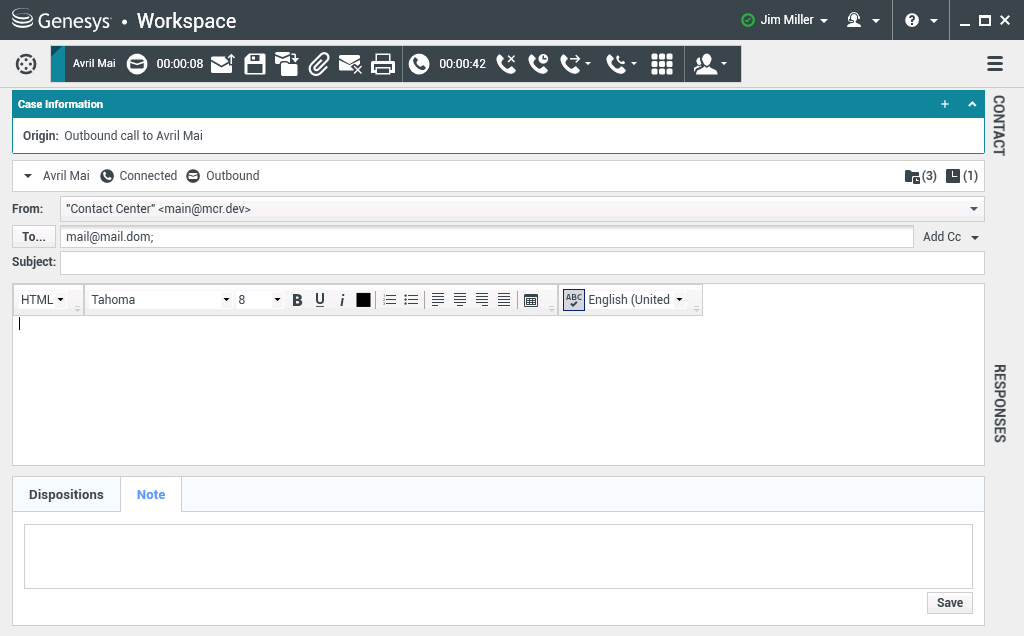Screen dimensions: 1024x636
Task: Toggle bold text formatting
Action: coord(297,300)
